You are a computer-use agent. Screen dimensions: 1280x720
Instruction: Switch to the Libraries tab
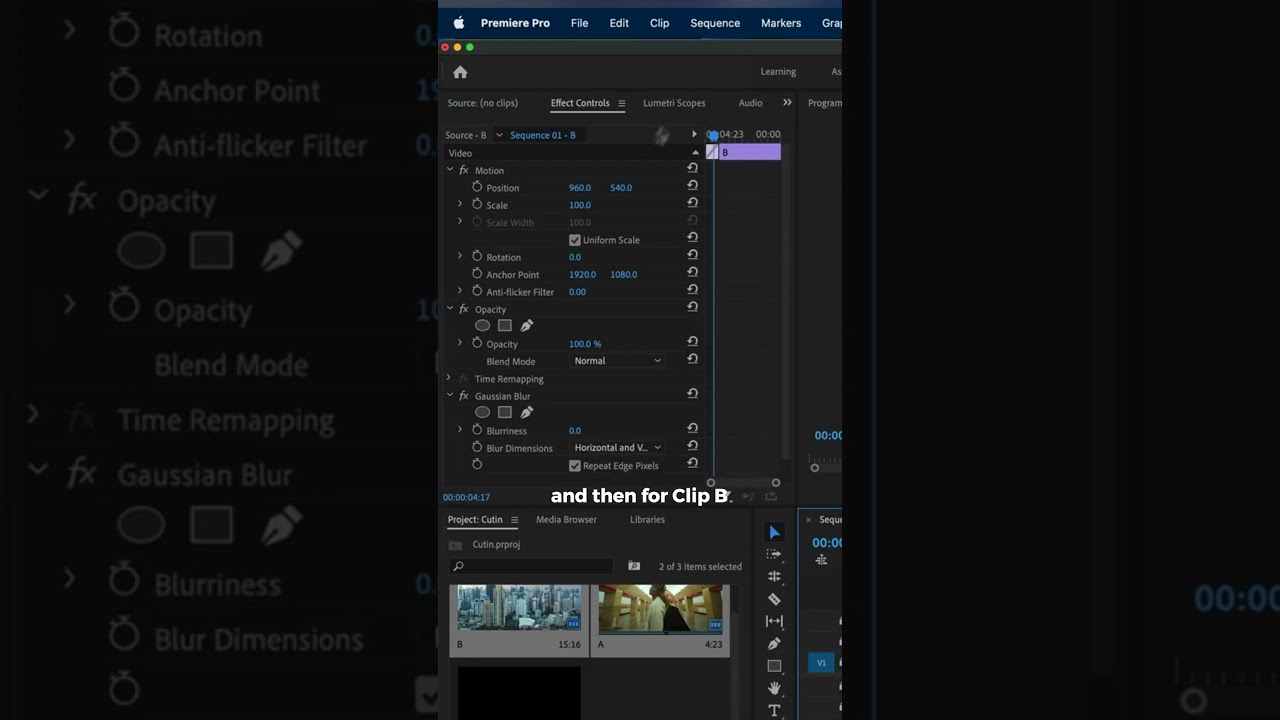[647, 520]
